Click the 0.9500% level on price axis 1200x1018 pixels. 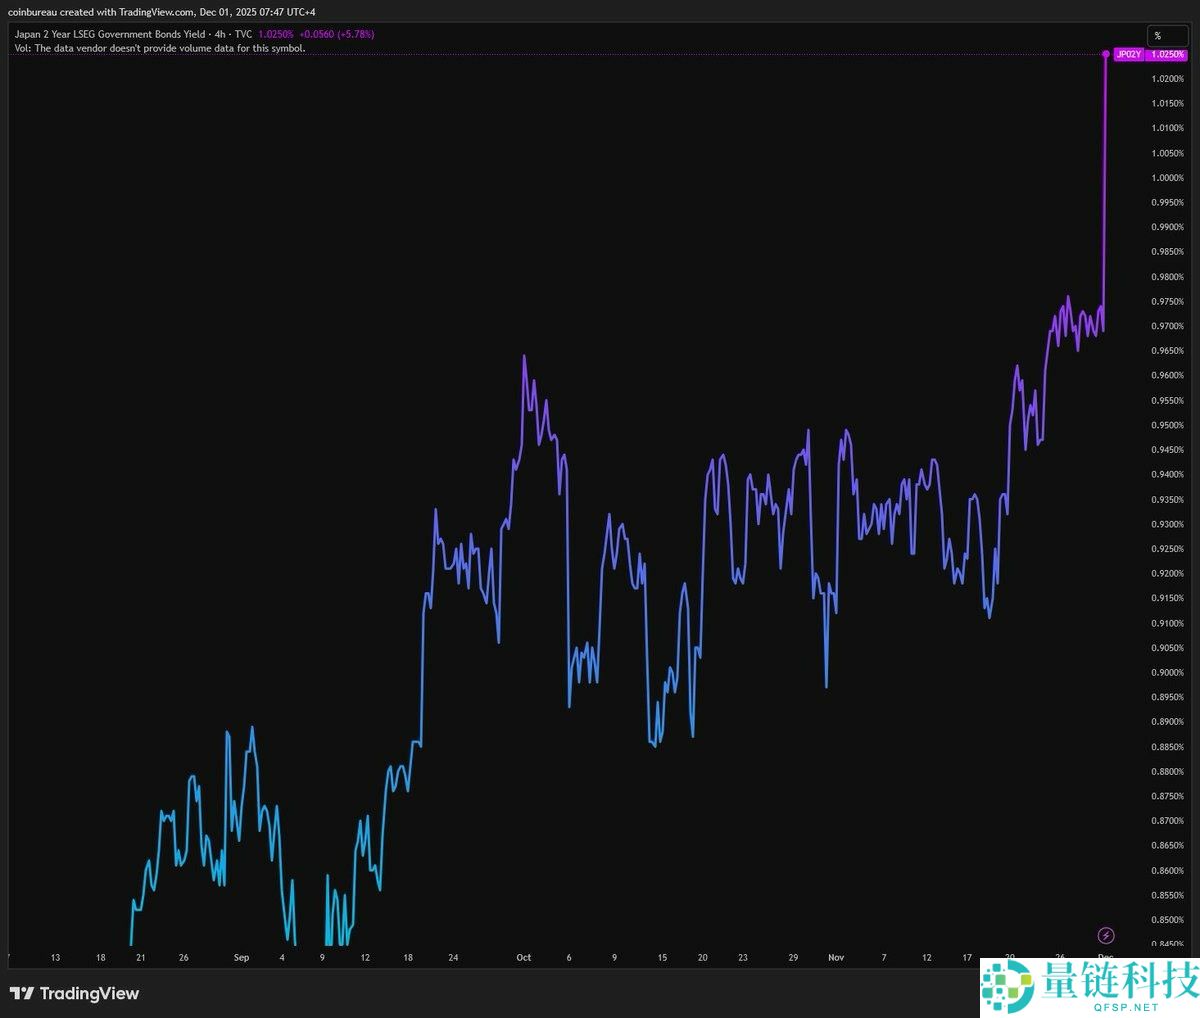click(x=1167, y=425)
